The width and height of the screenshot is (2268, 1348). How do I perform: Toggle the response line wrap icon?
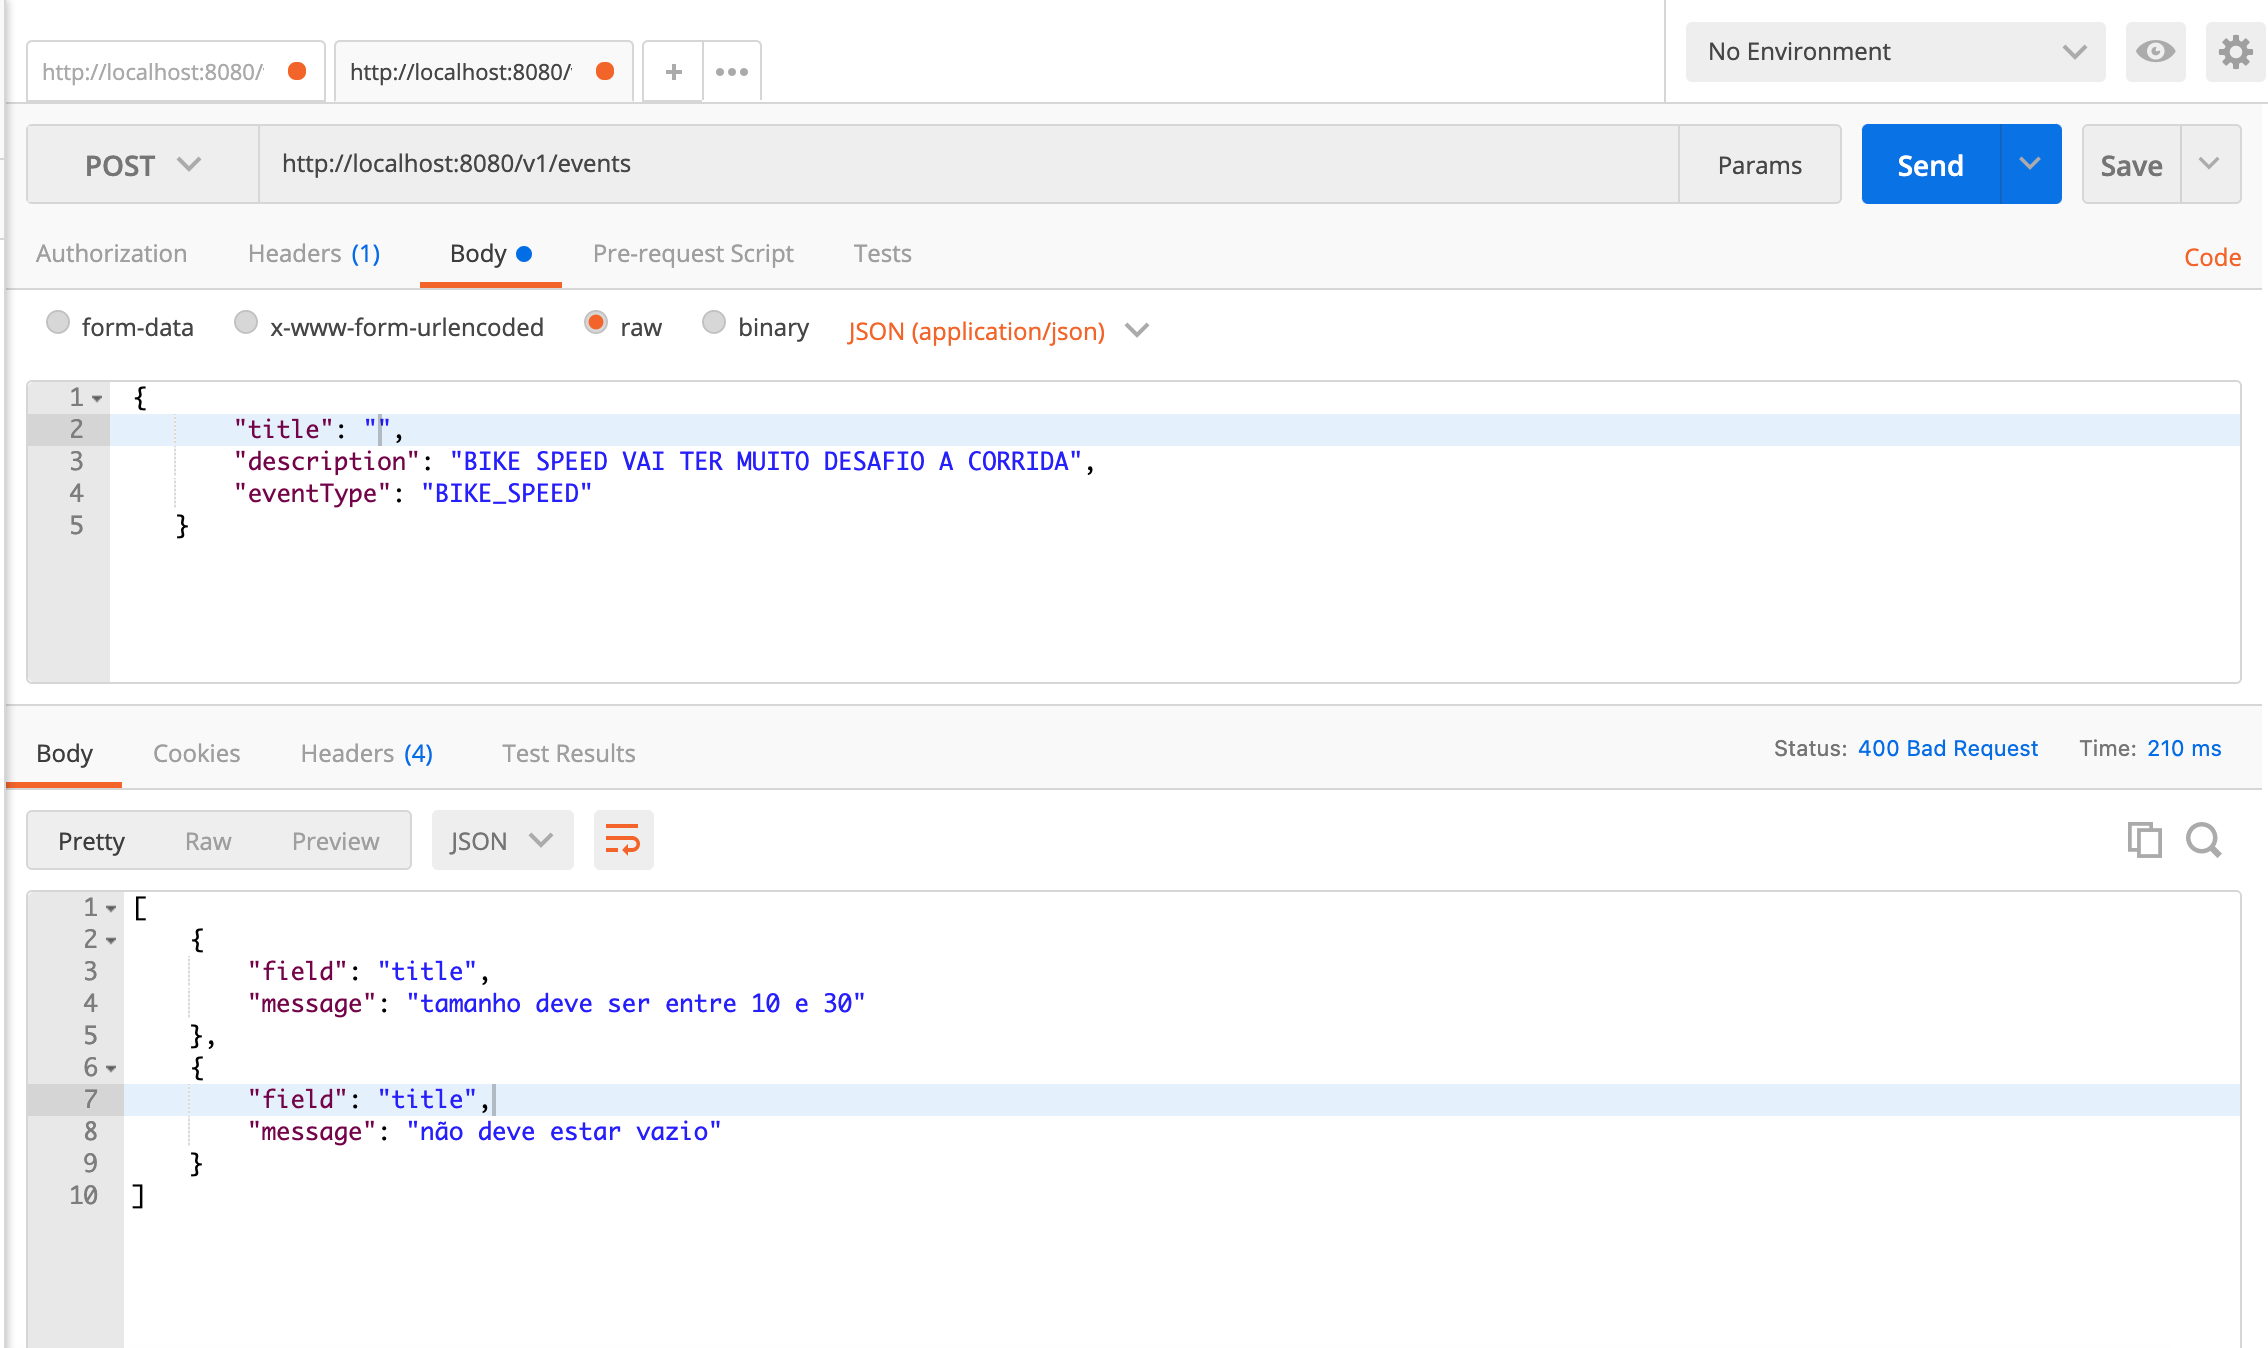(x=623, y=840)
